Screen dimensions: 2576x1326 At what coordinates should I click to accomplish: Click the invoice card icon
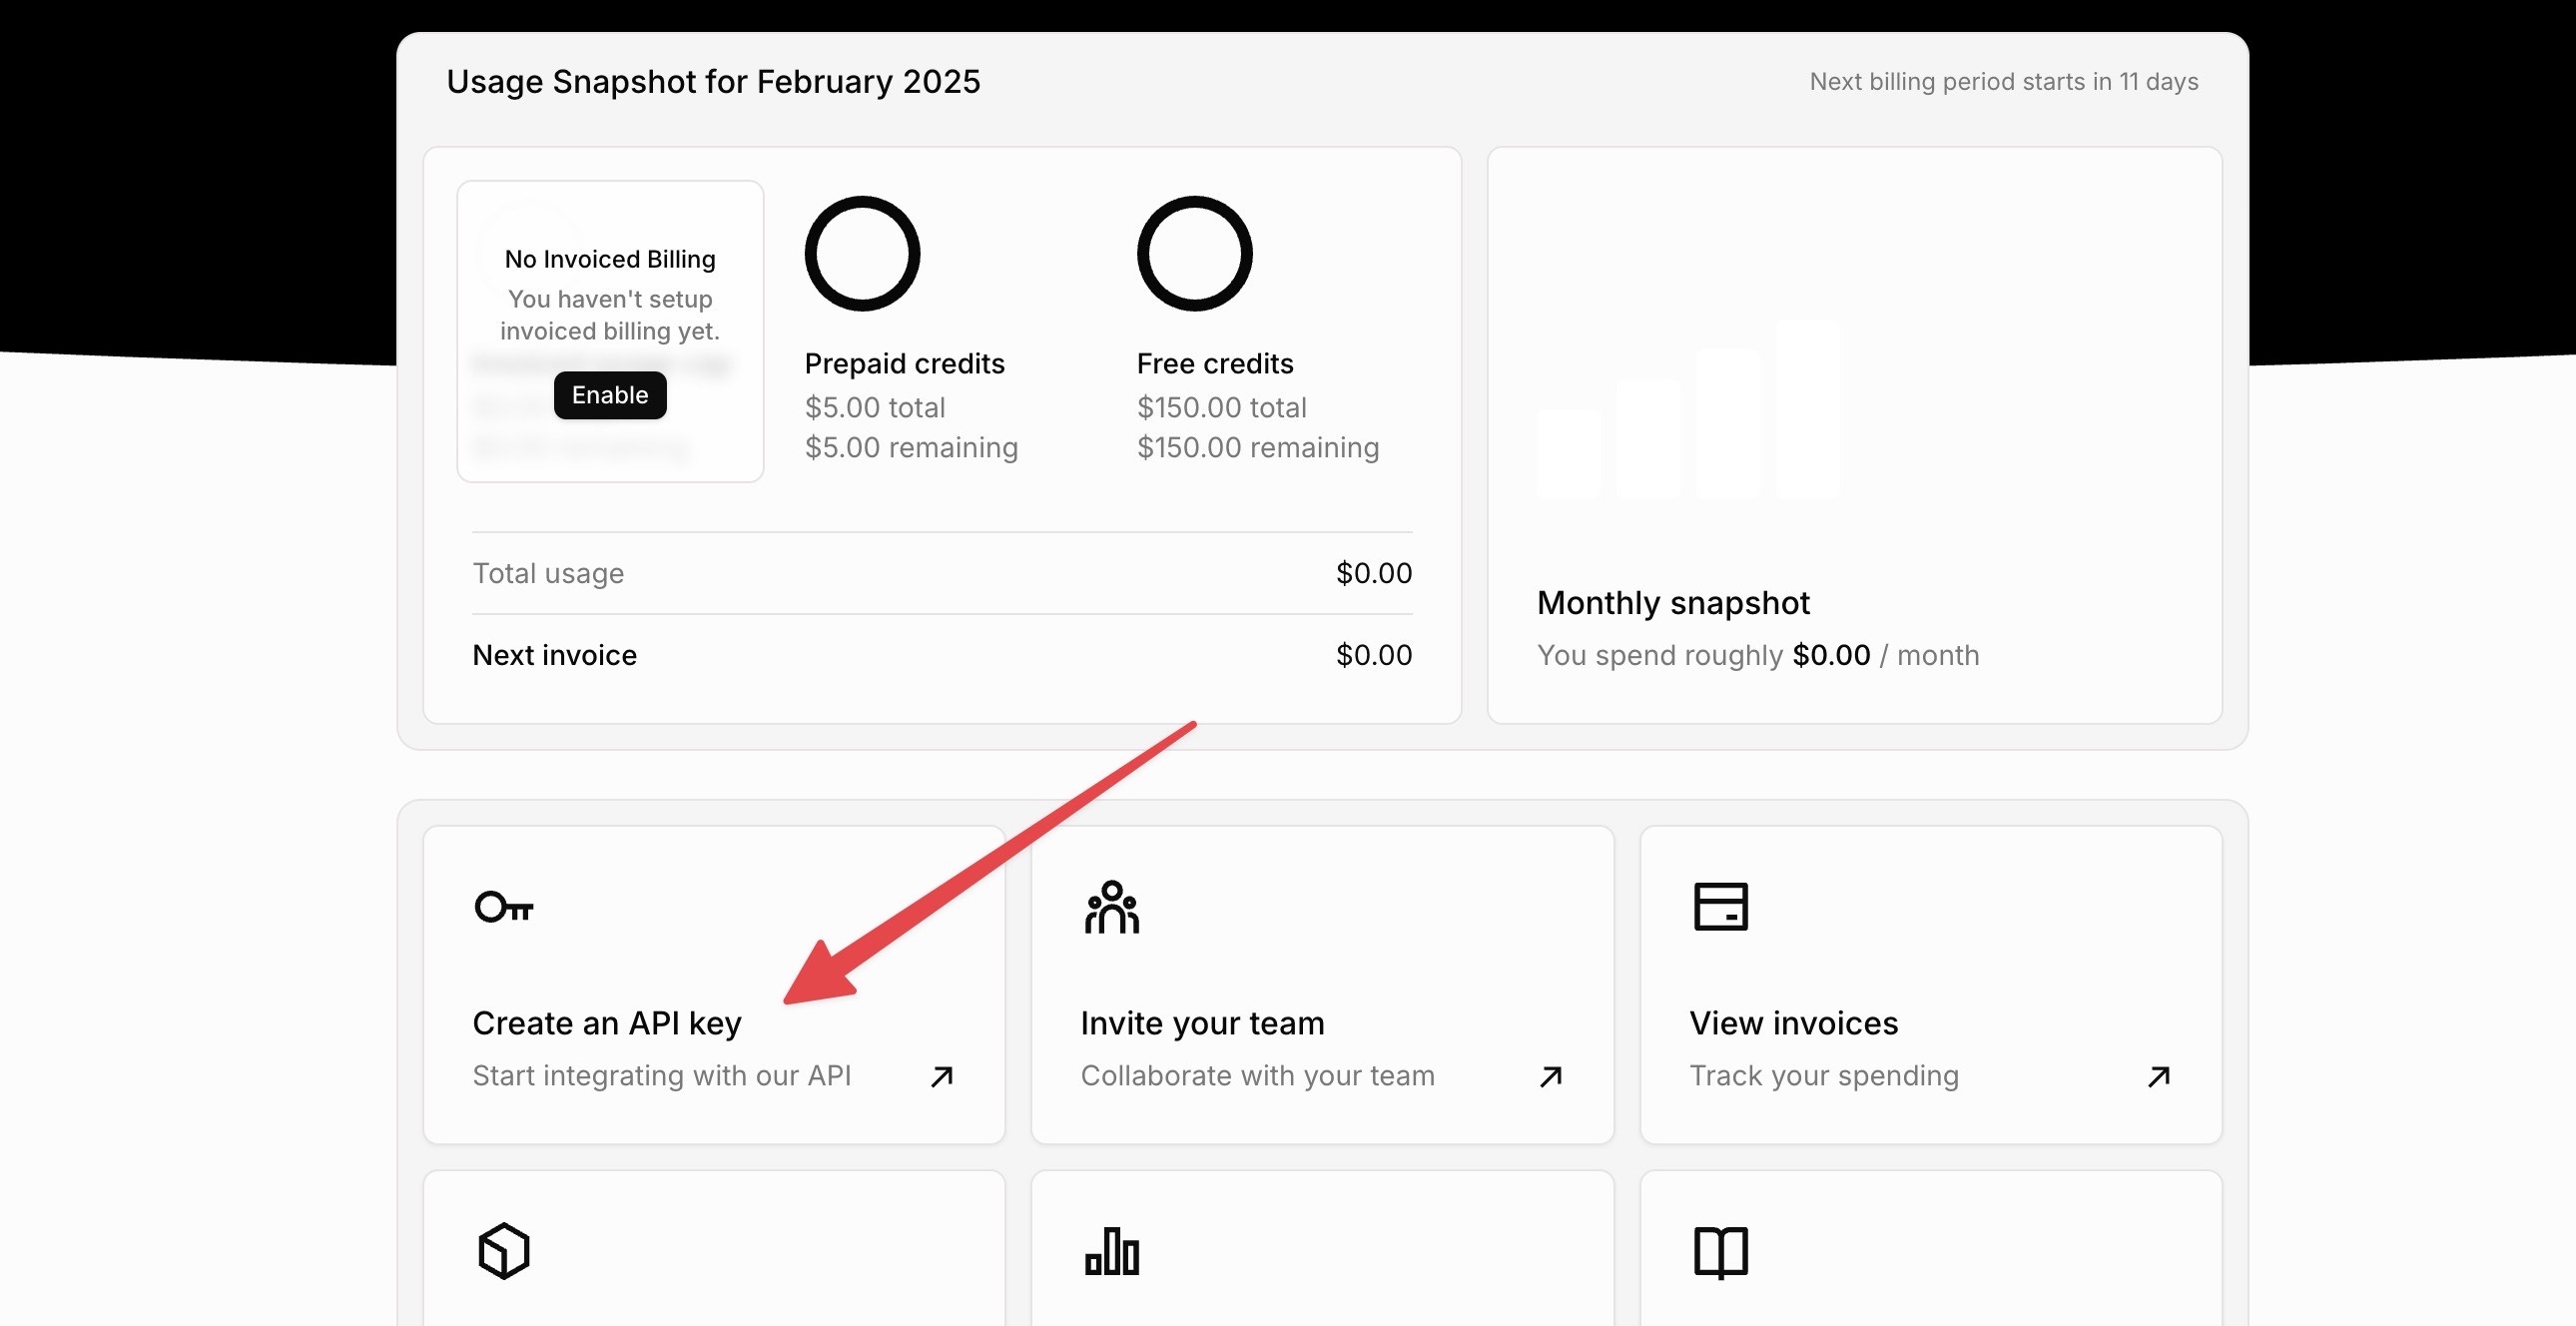click(1721, 907)
